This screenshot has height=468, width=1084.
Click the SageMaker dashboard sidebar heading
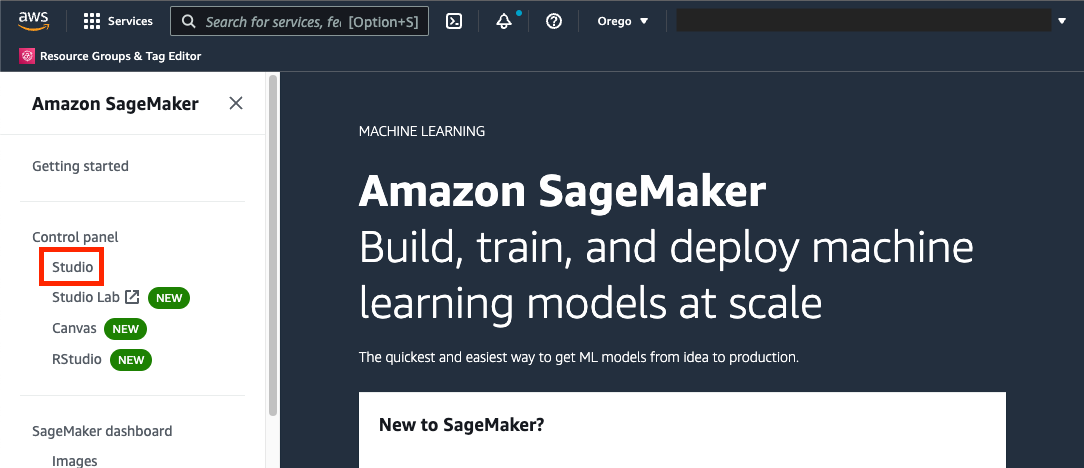click(102, 431)
